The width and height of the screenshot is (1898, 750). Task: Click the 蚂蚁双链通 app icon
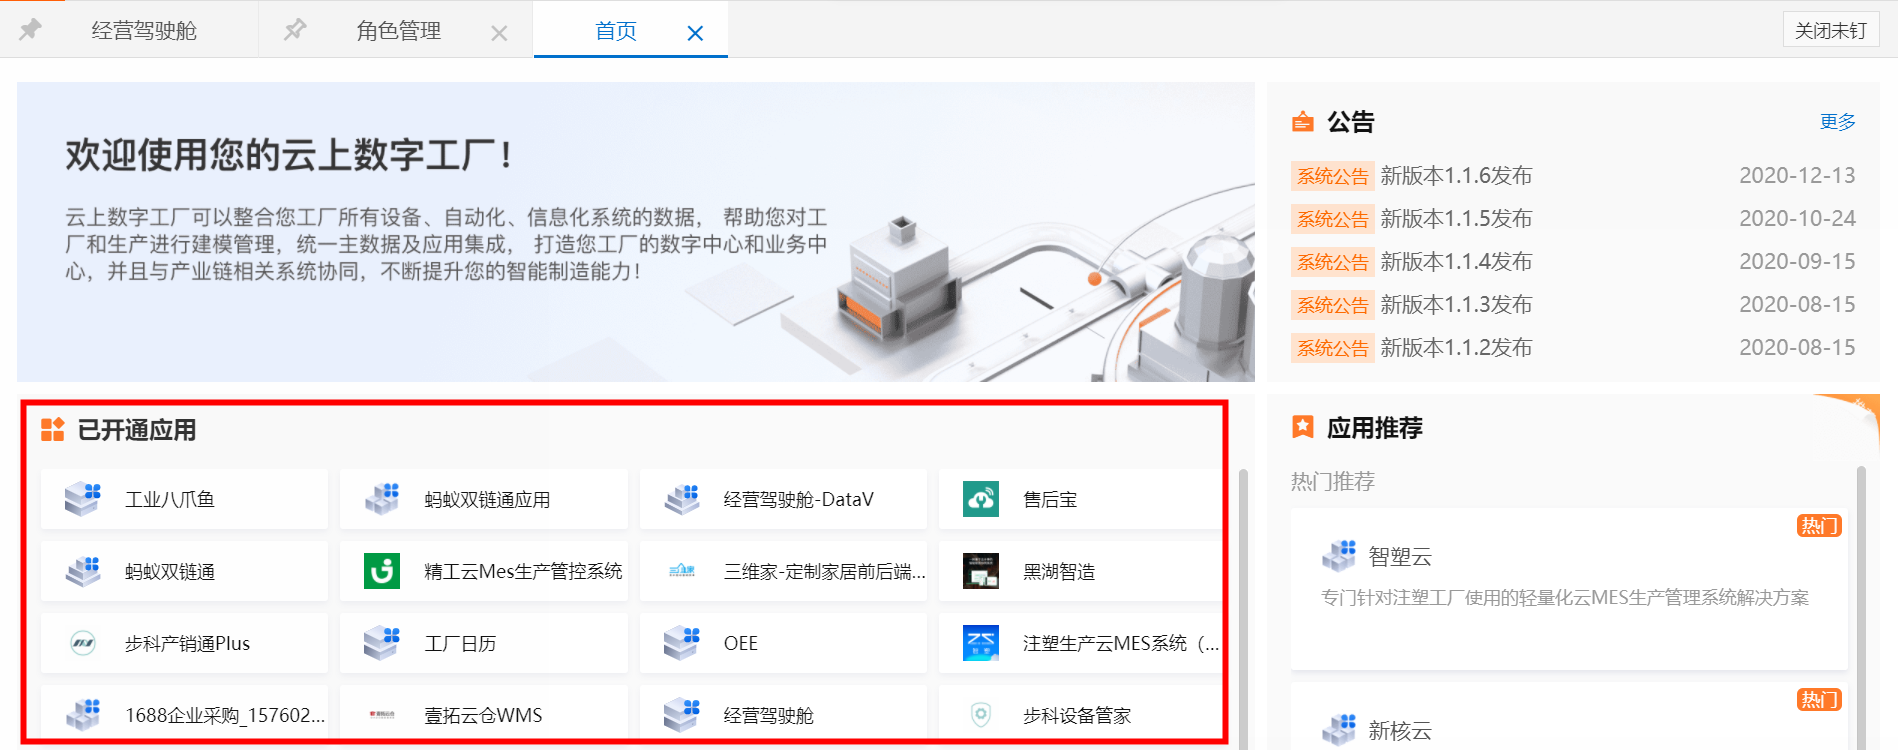point(83,571)
